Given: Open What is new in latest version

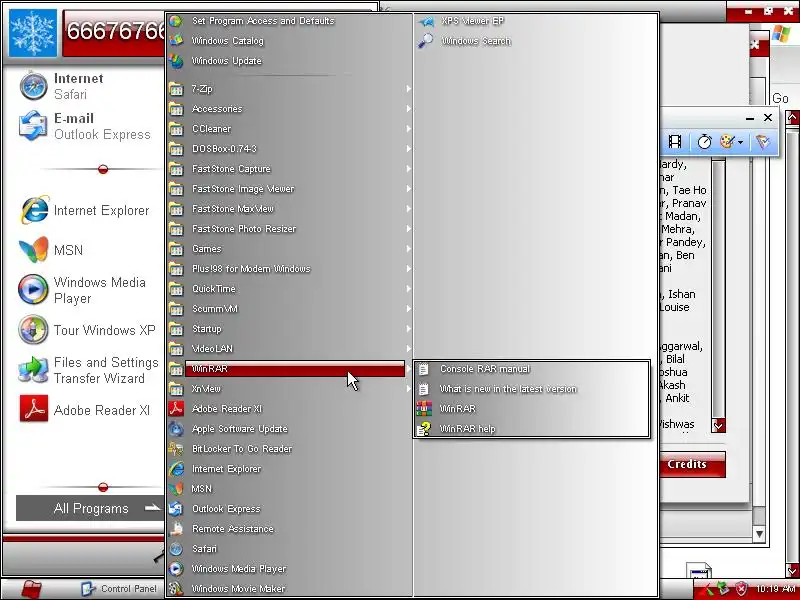Looking at the screenshot, I should 532,389.
